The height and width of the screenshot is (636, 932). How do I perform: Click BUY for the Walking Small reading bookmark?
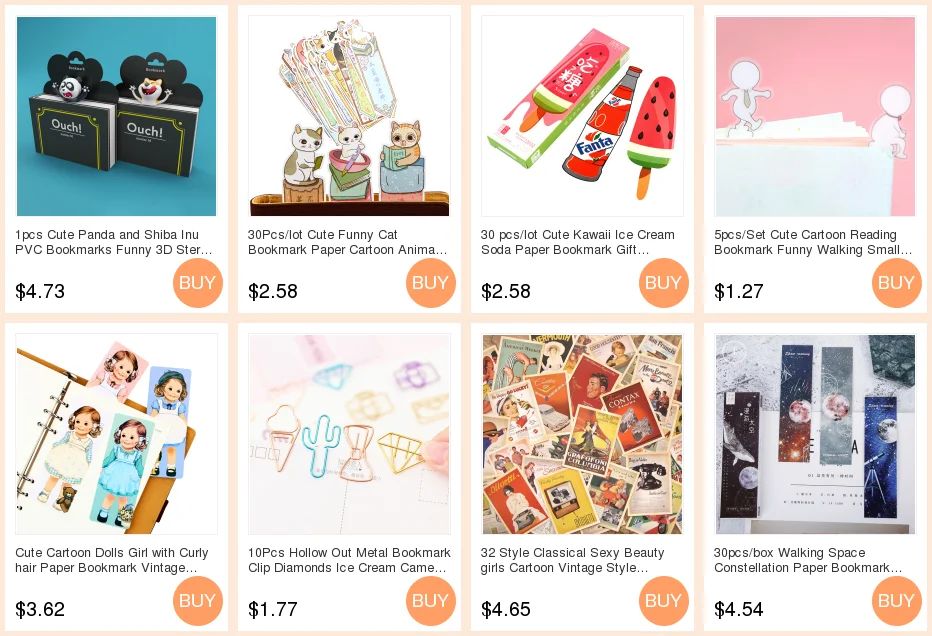point(897,283)
